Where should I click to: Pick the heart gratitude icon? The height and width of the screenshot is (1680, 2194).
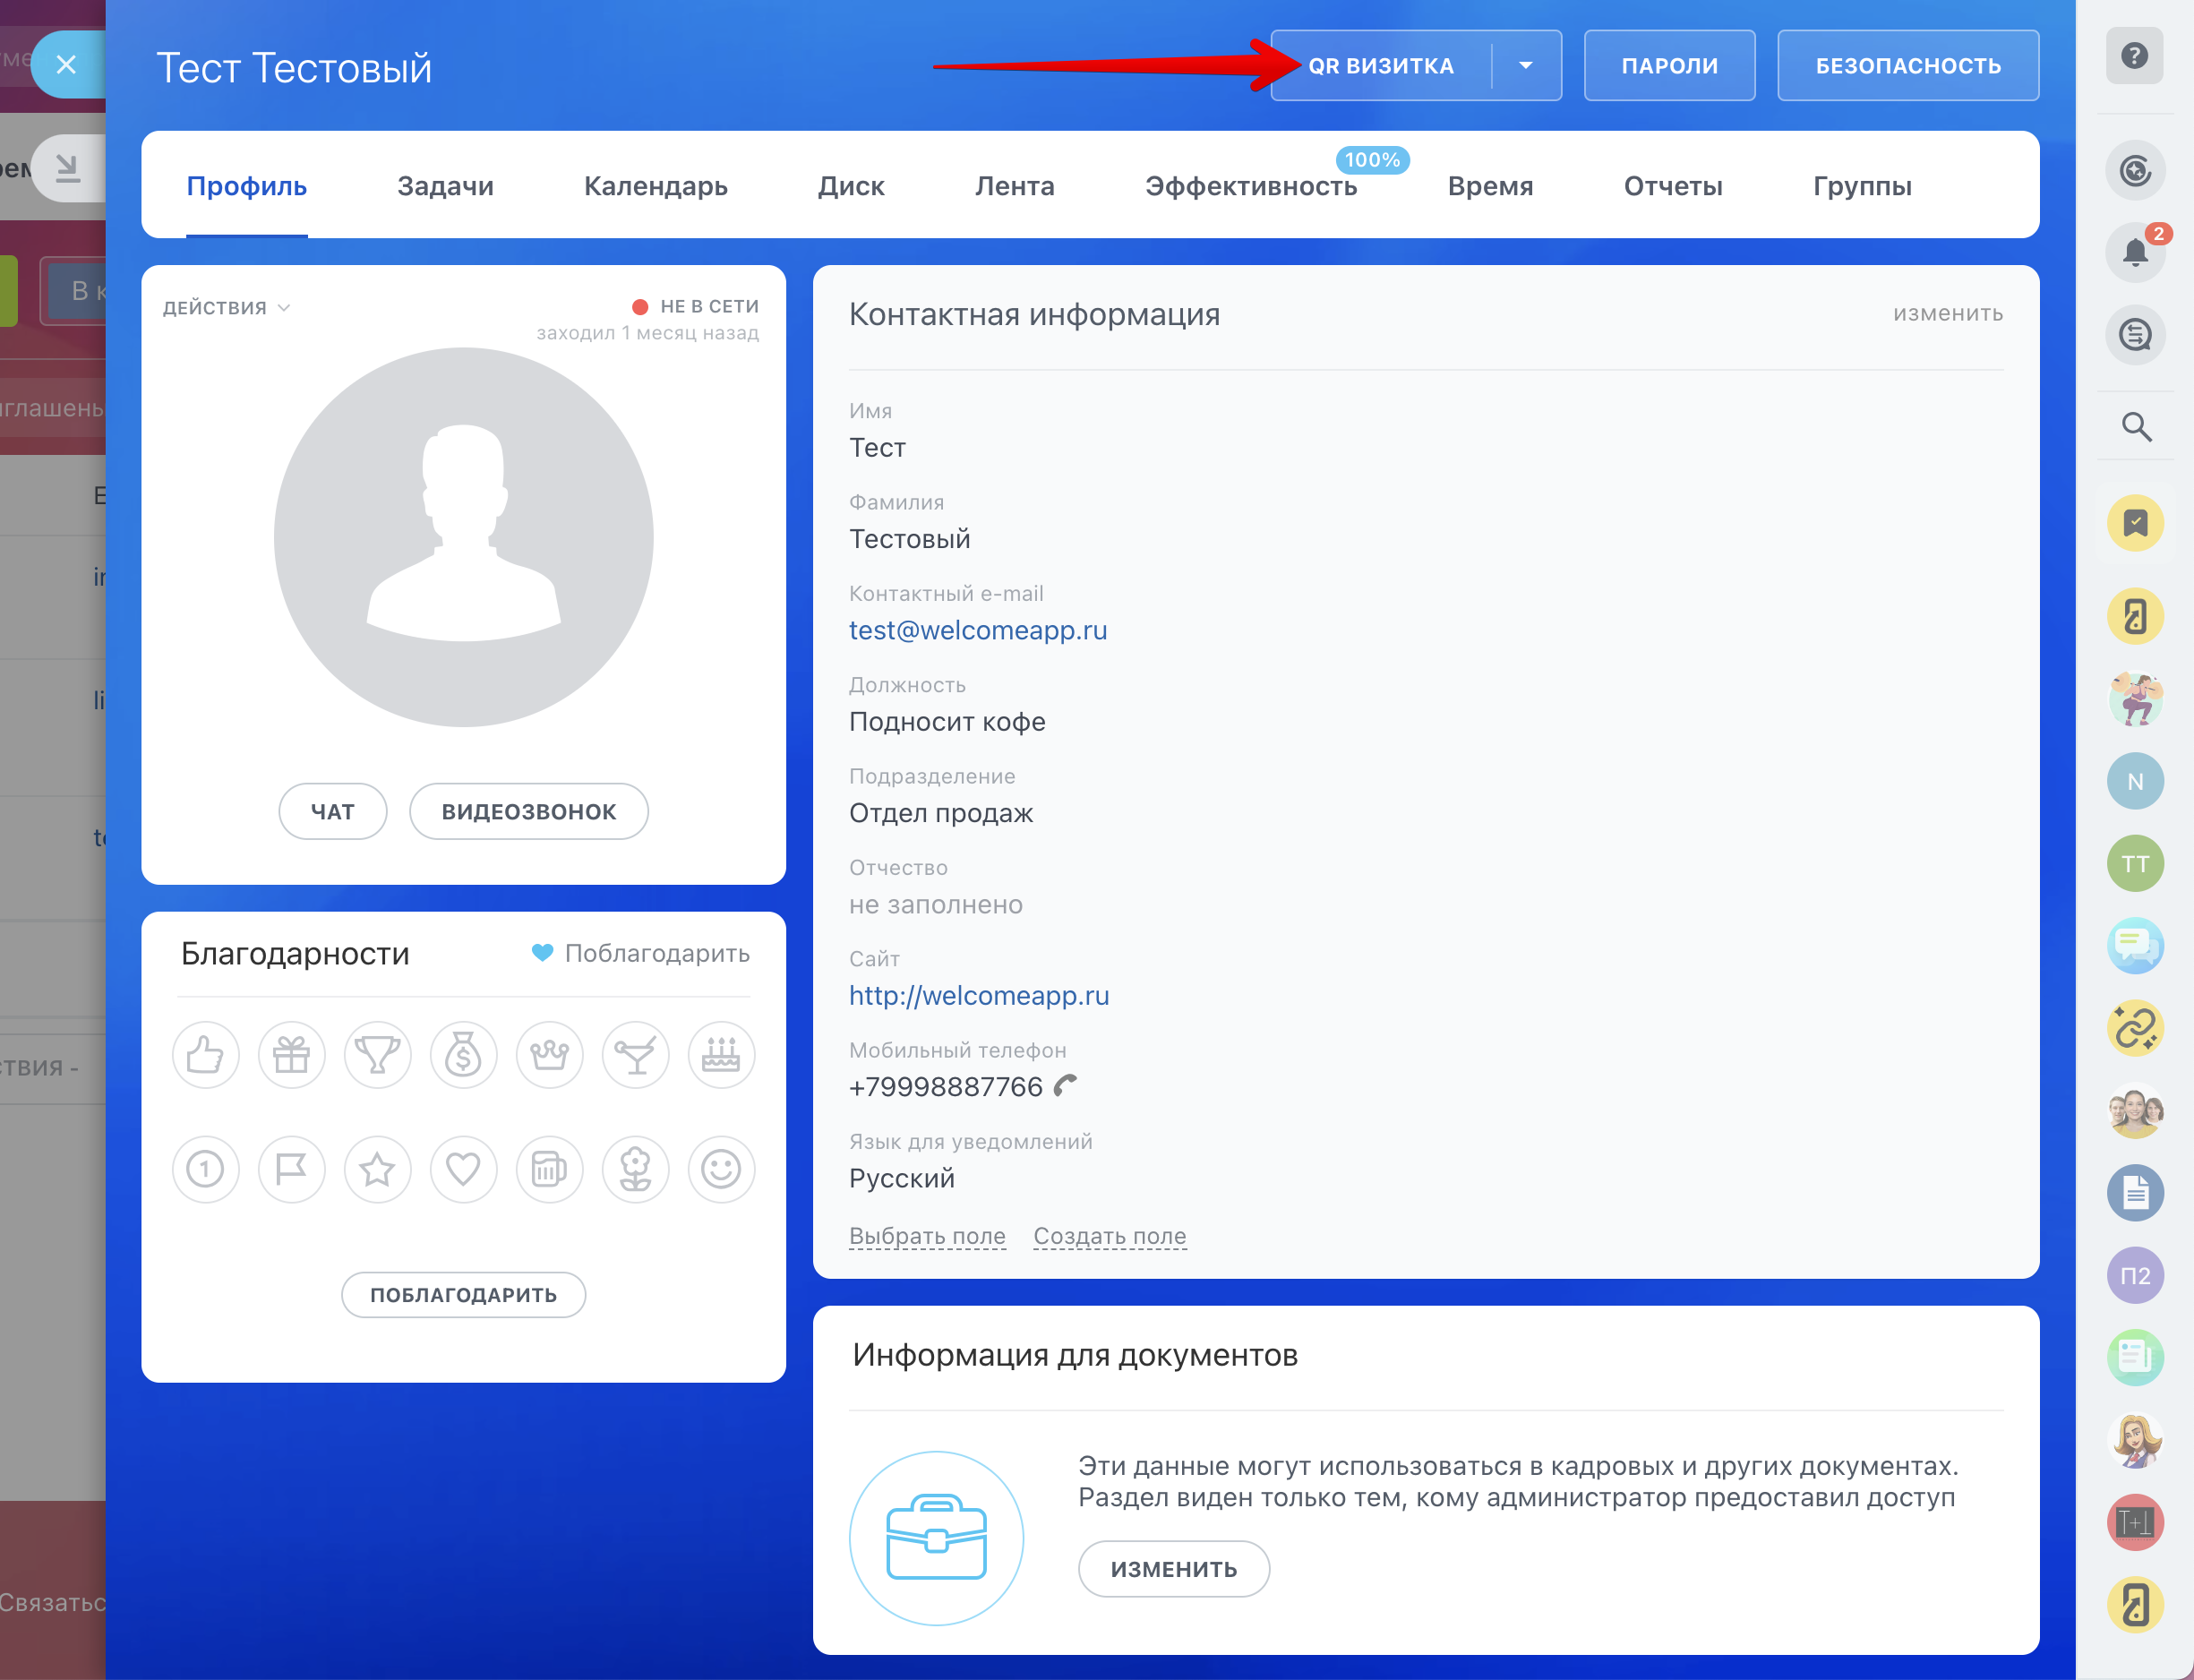point(463,1169)
